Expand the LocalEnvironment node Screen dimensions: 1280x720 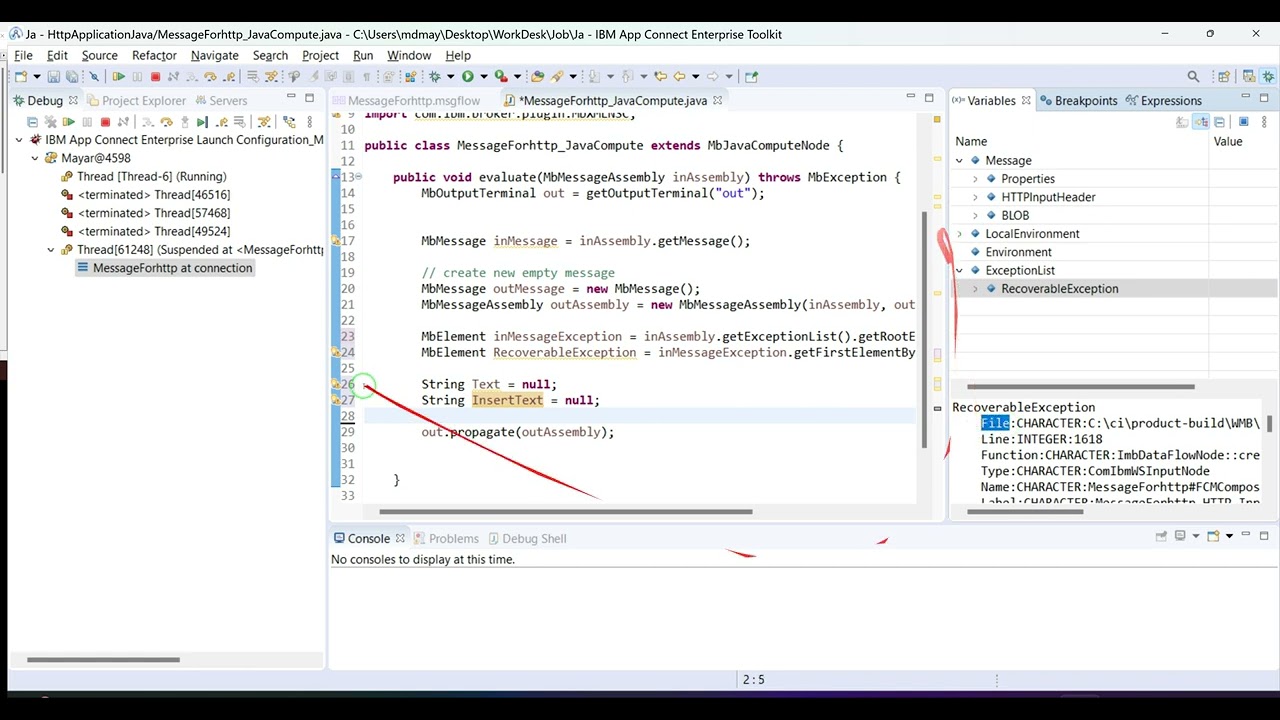tap(960, 234)
